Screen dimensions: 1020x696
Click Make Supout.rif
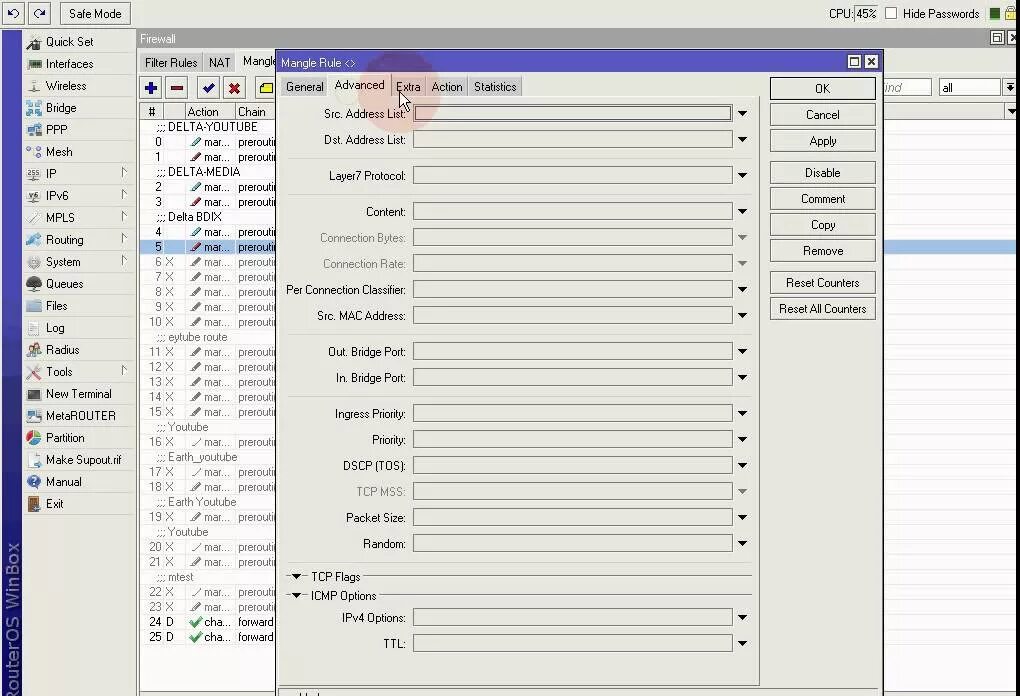coord(83,460)
